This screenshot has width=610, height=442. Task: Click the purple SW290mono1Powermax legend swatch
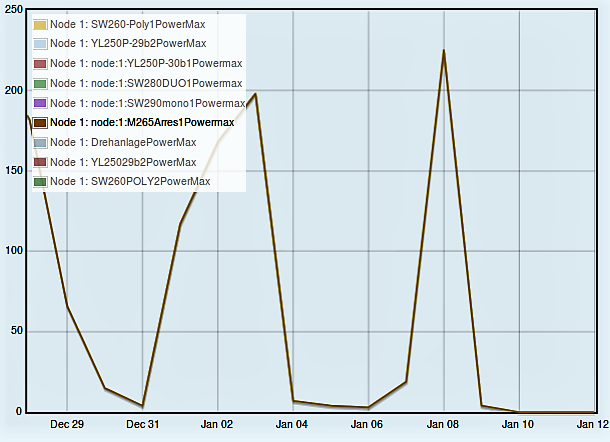40,103
